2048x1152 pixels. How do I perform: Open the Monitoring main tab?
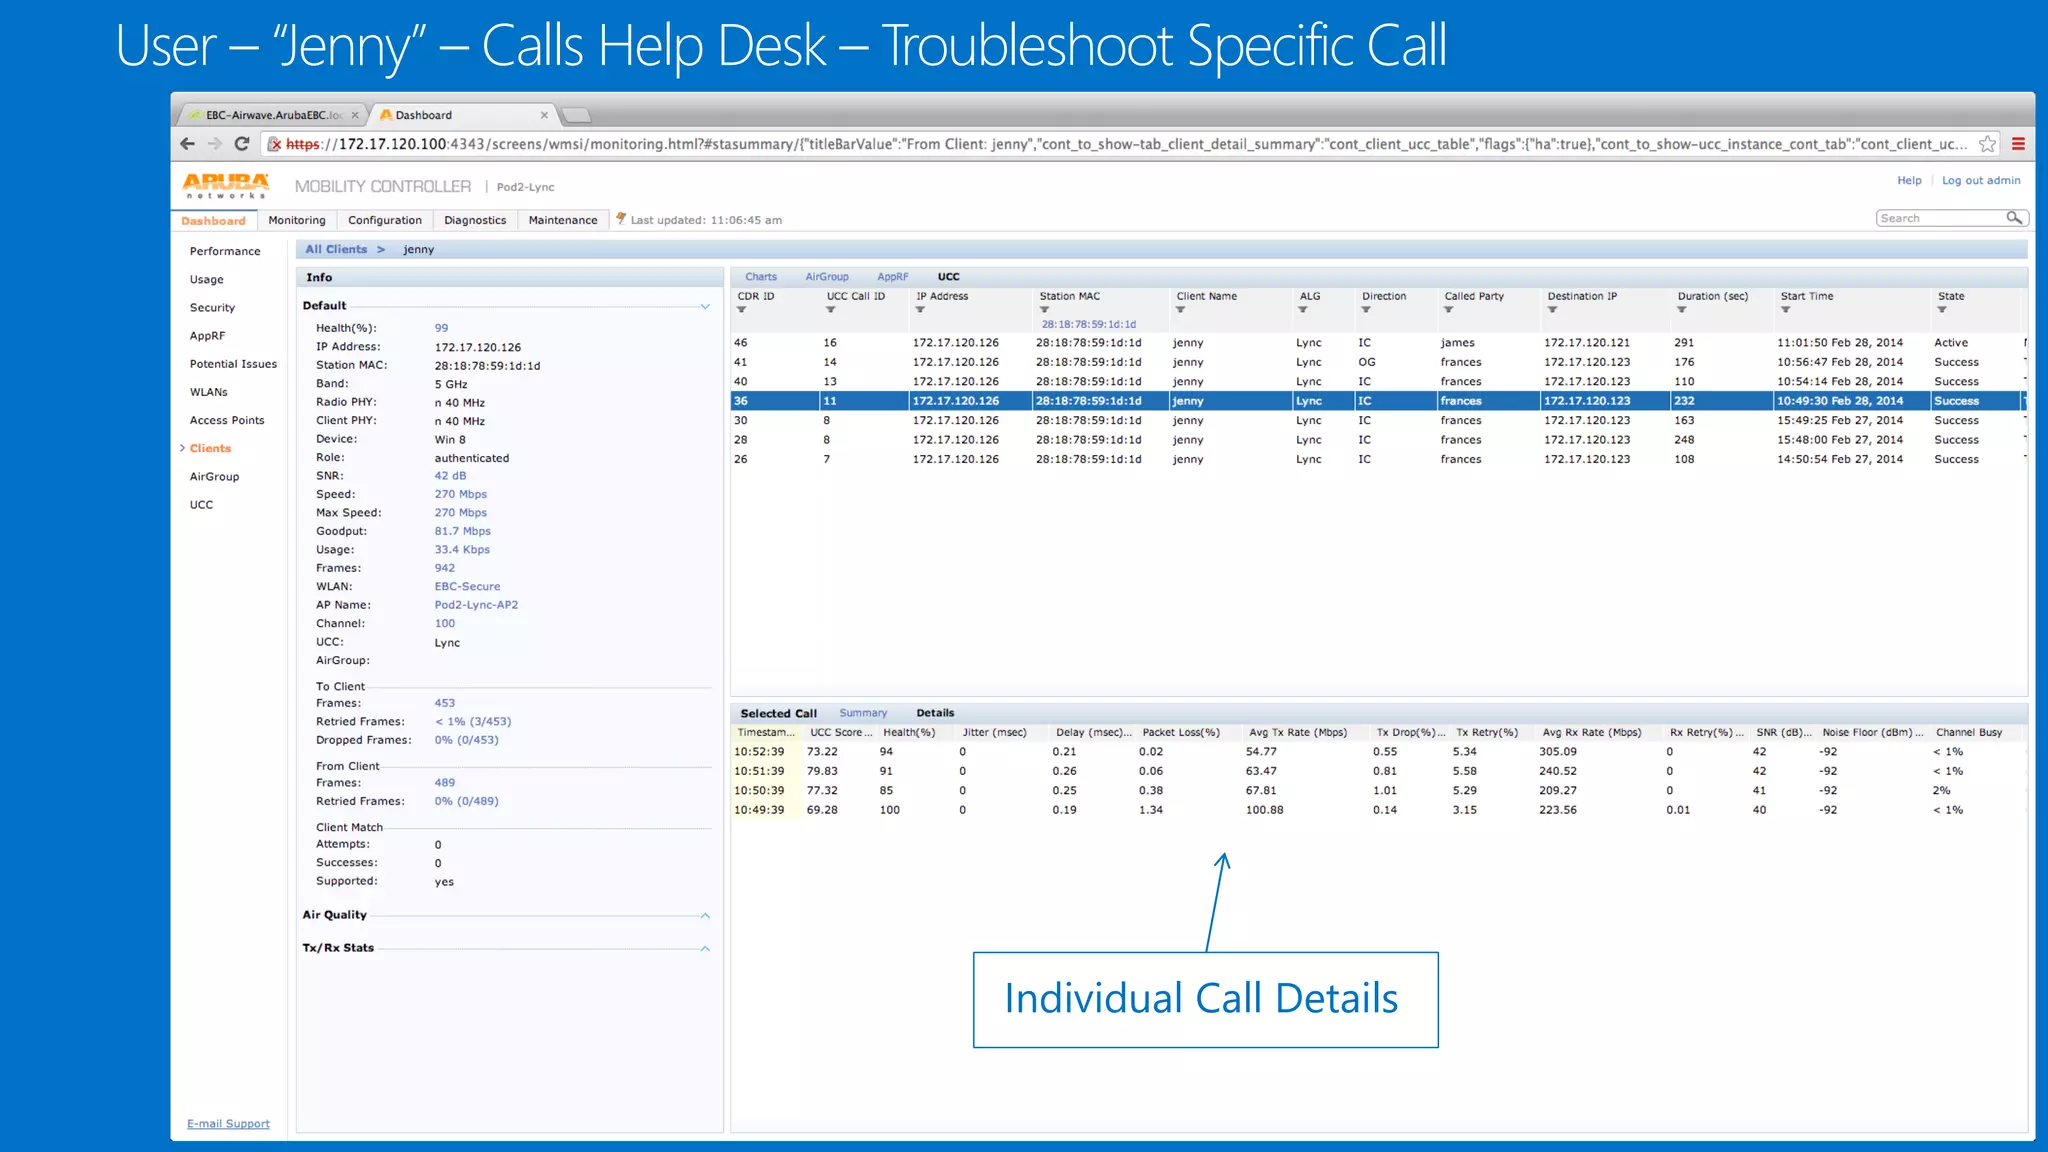(297, 220)
